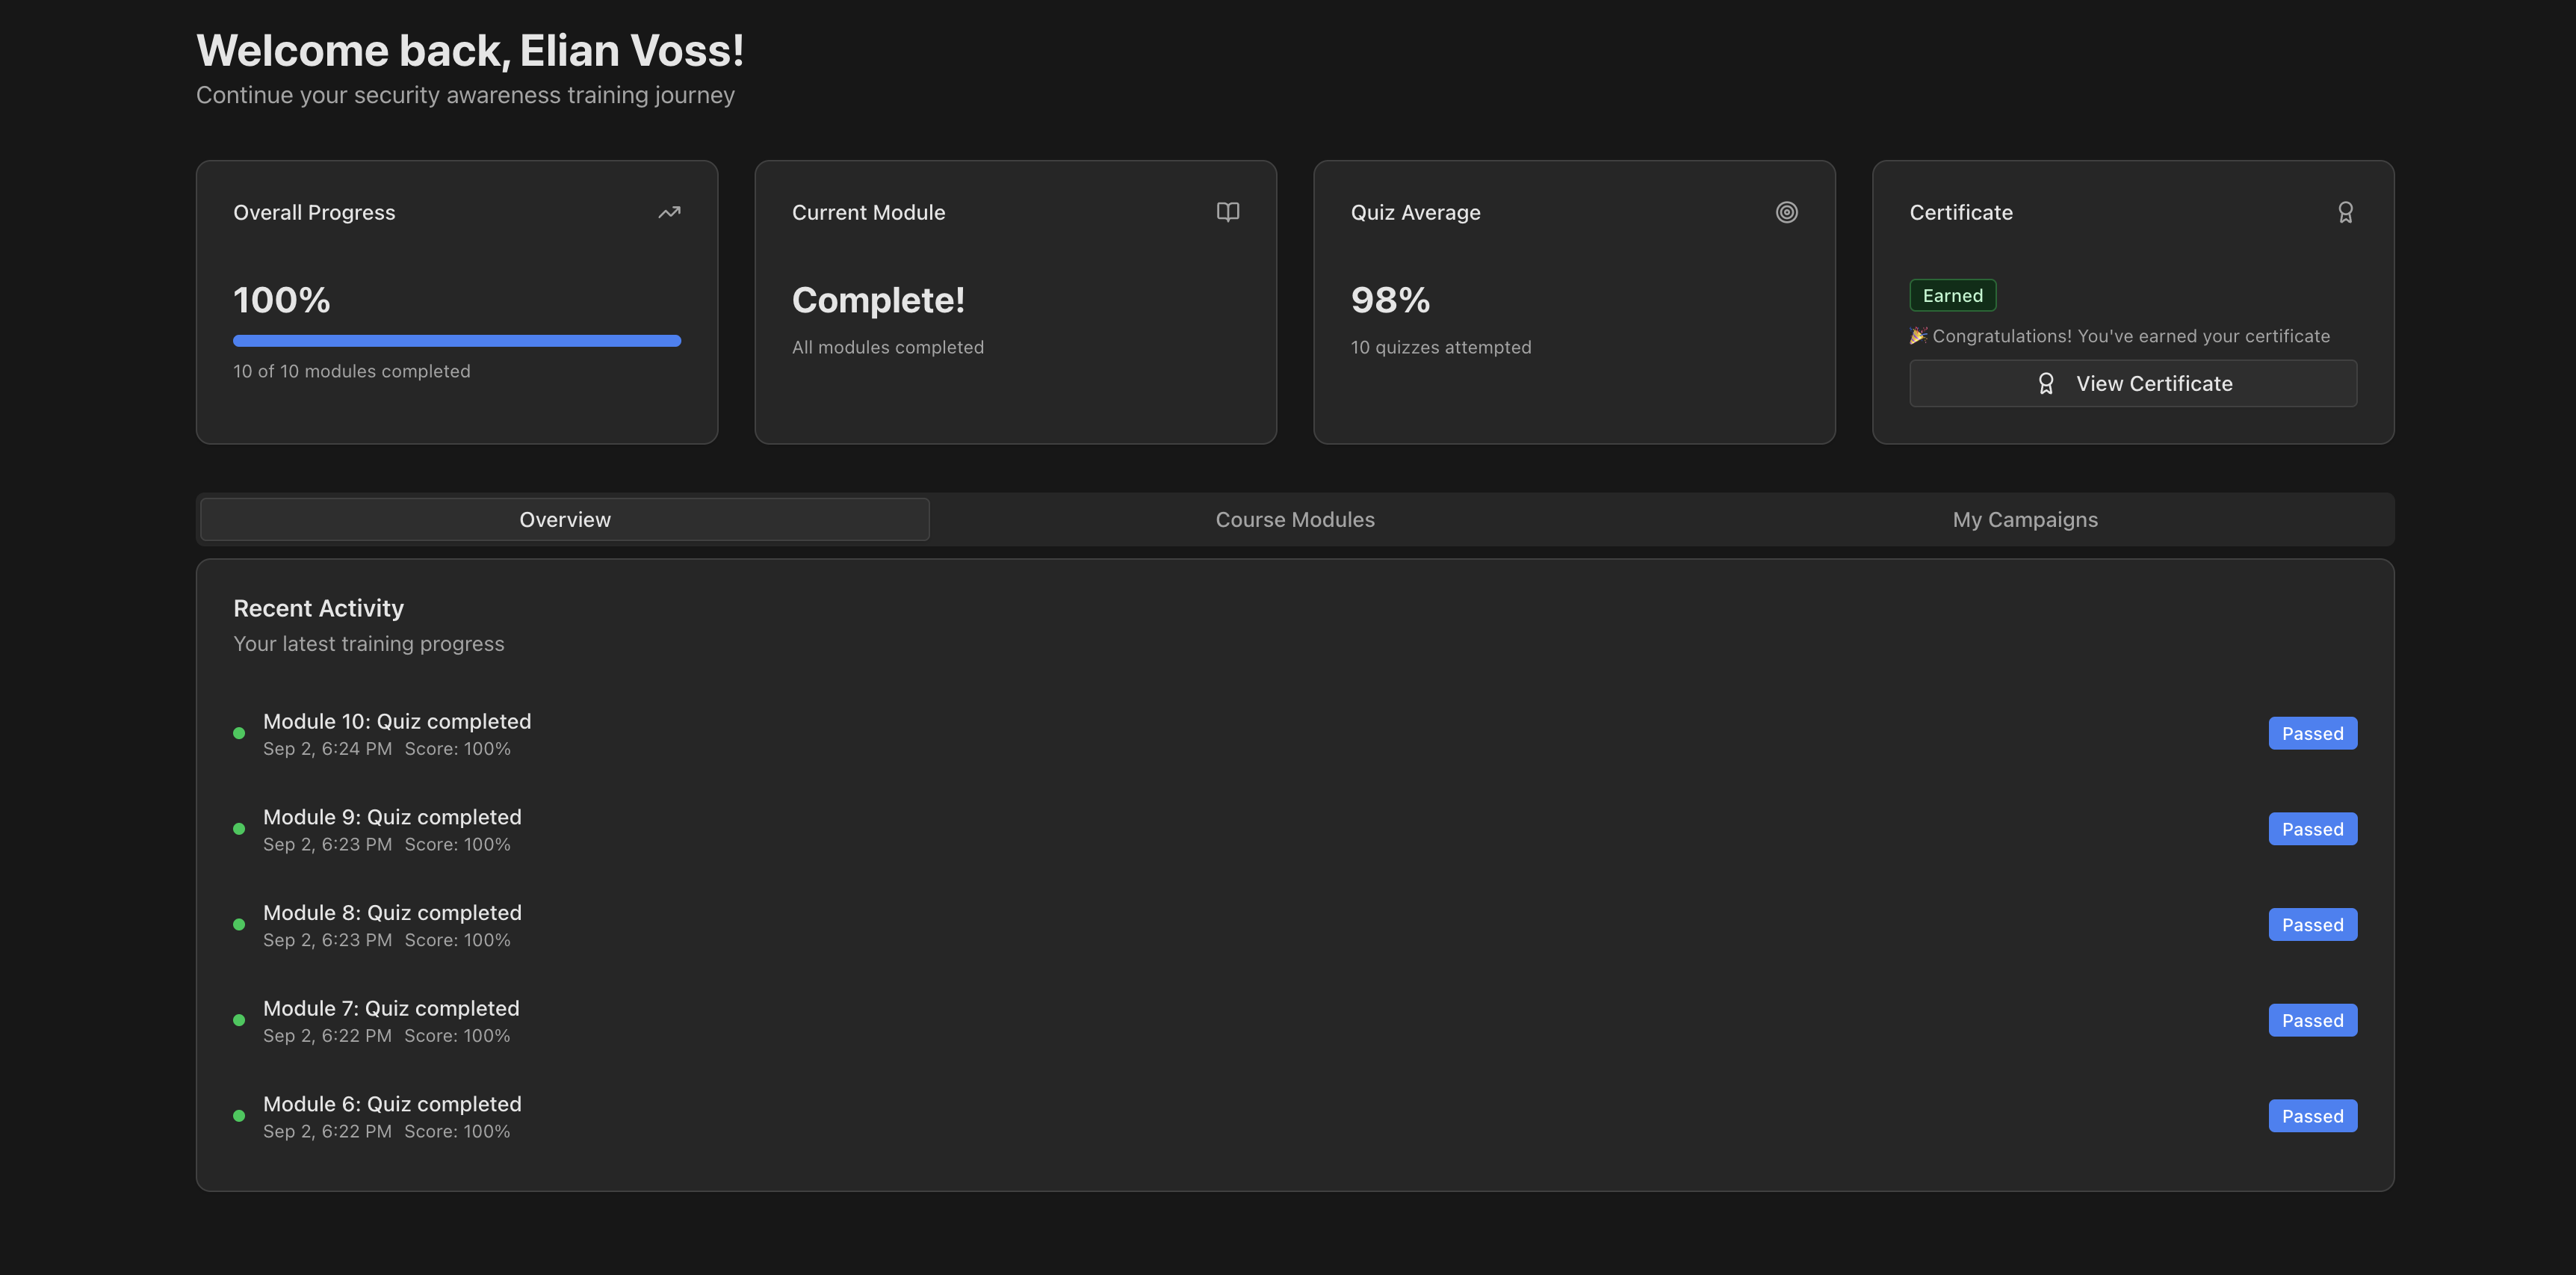Click the Module 6 quiz completed entry

pos(392,1105)
